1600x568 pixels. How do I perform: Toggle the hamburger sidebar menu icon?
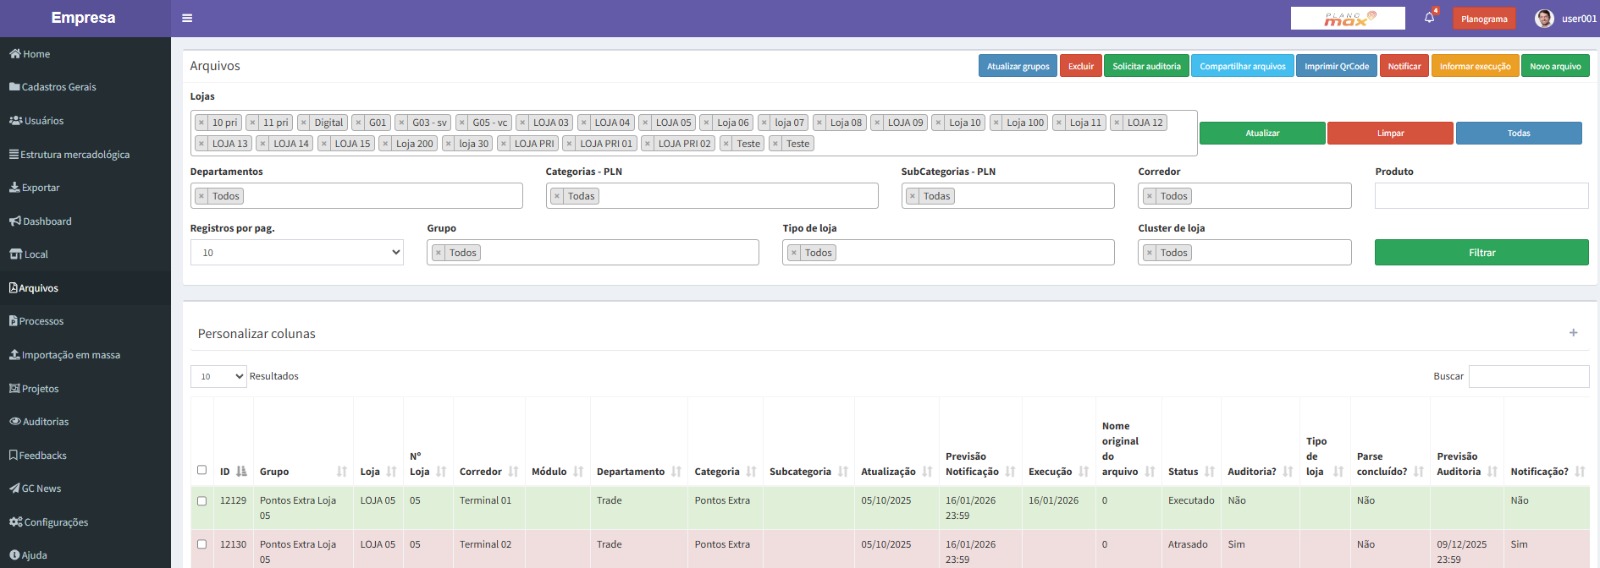click(187, 18)
